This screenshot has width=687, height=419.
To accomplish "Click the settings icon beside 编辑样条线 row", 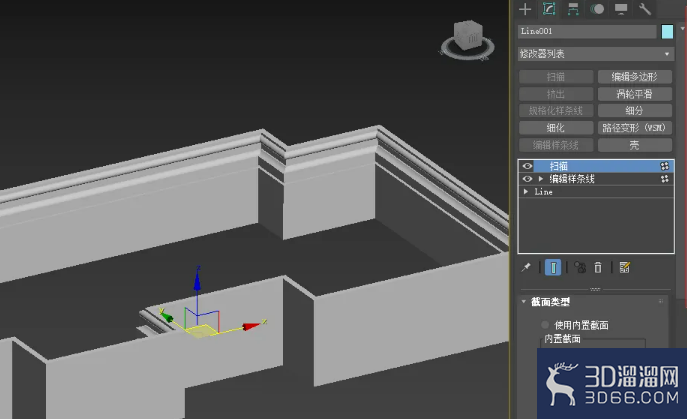I will click(x=665, y=179).
